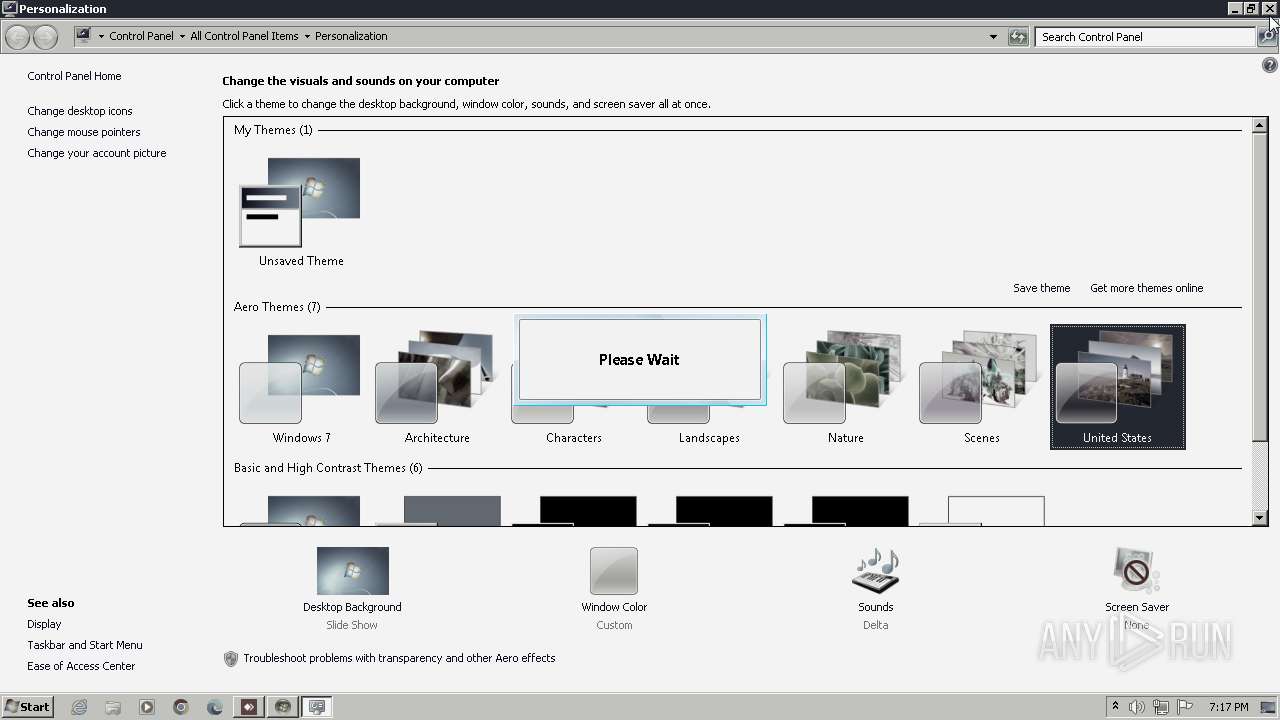The width and height of the screenshot is (1280, 720).
Task: Expand the Control Panel breadcrumb dropdown arrow
Action: [x=181, y=37]
